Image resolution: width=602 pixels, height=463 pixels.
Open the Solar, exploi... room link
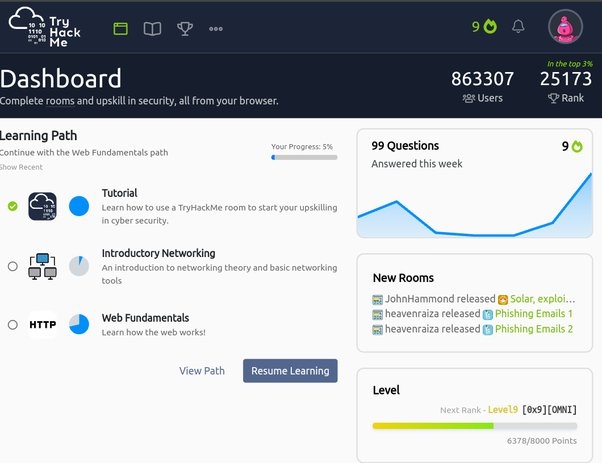pos(542,299)
